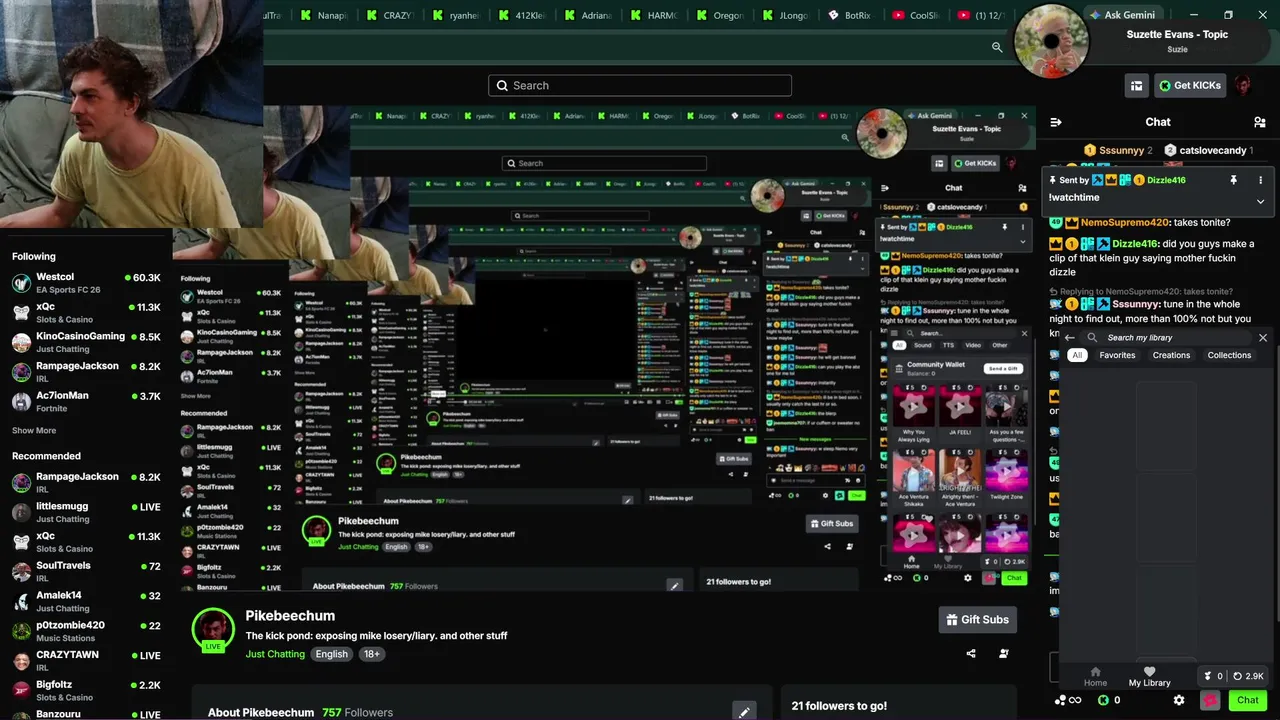Open the Just Chatting category link
1280x720 pixels.
[x=275, y=654]
